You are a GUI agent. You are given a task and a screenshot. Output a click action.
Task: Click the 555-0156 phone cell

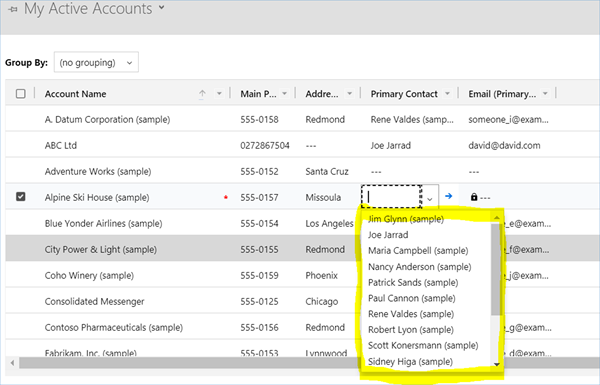[259, 328]
